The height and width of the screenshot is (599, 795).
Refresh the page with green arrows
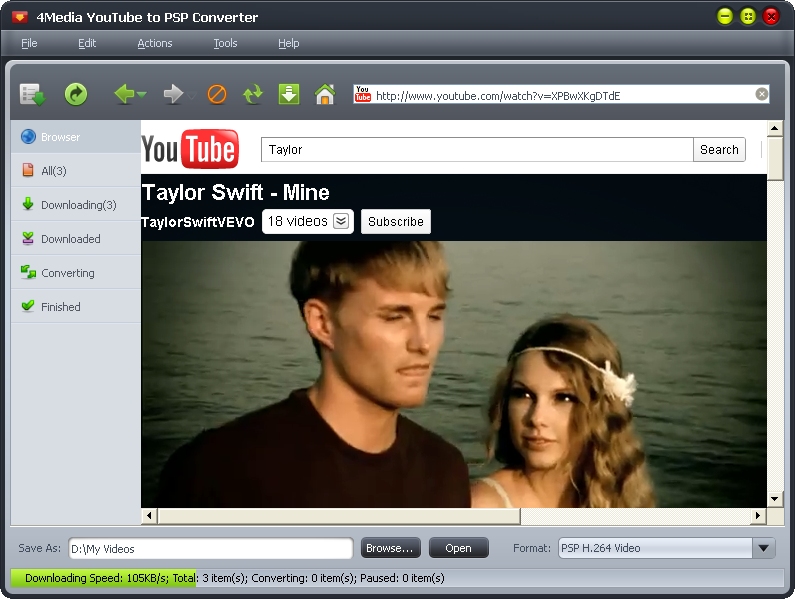pos(253,94)
